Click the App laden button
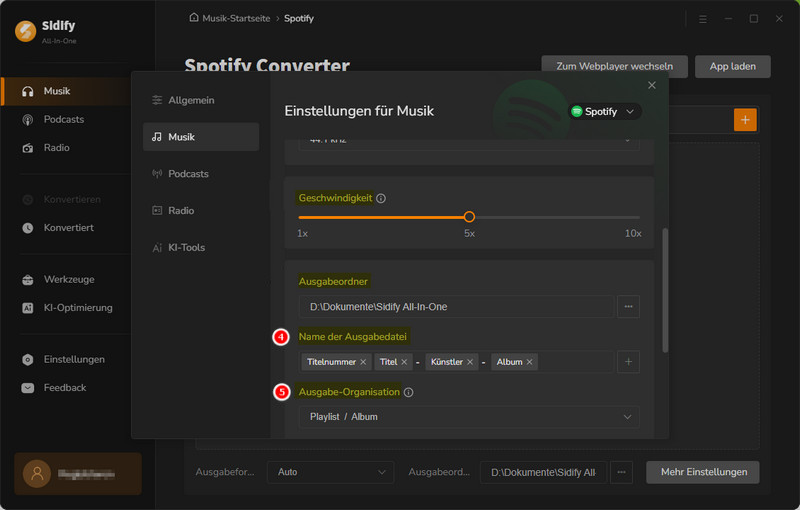The width and height of the screenshot is (800, 510). pyautogui.click(x=733, y=67)
